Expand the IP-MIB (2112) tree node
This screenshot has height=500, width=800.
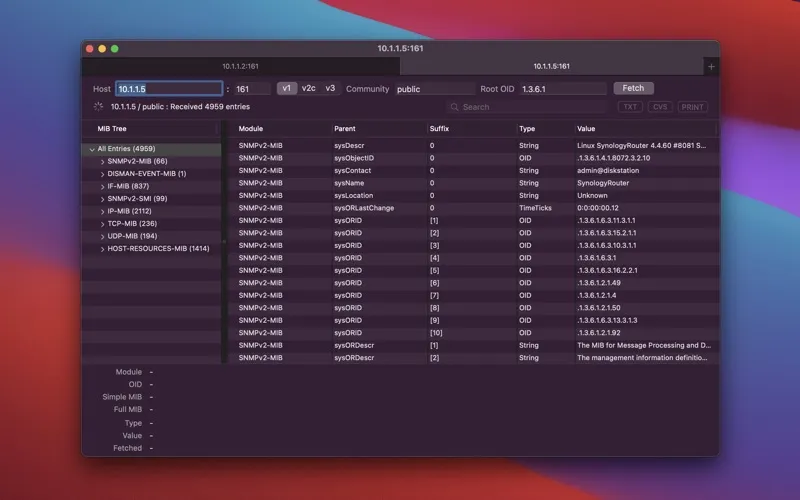tap(103, 212)
